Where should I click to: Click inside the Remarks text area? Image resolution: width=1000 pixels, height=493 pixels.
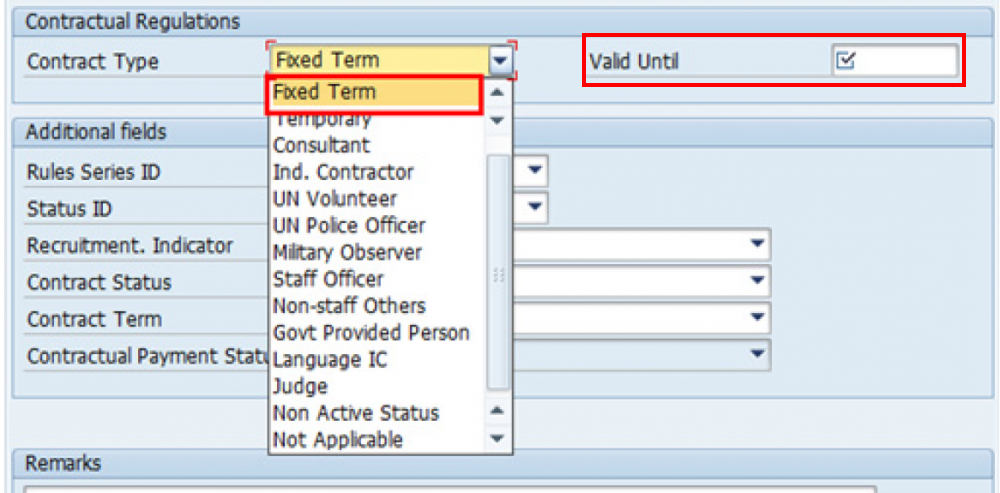pos(450,489)
